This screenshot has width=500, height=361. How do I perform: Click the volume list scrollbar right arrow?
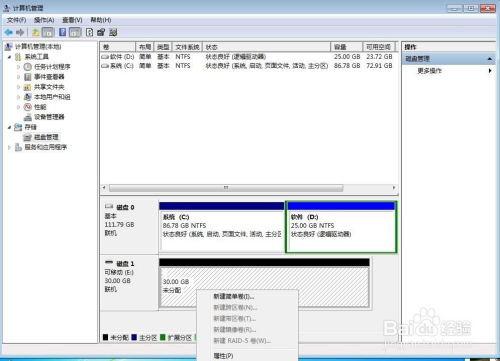coord(394,188)
